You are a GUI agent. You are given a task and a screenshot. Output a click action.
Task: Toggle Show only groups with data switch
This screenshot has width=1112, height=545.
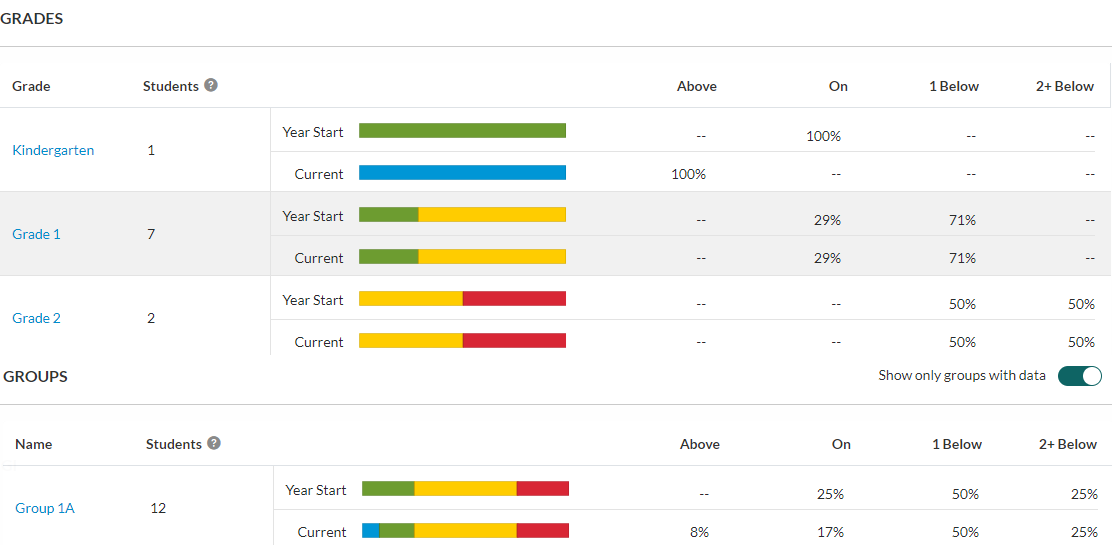coord(1080,376)
